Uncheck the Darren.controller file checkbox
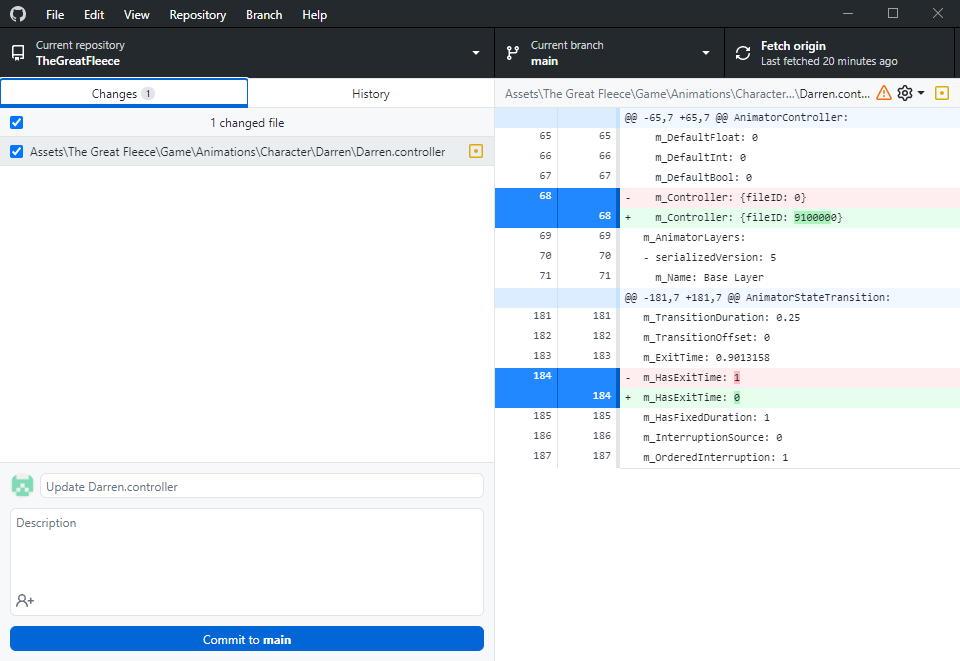Screen dimensions: 960x661 click(17, 151)
